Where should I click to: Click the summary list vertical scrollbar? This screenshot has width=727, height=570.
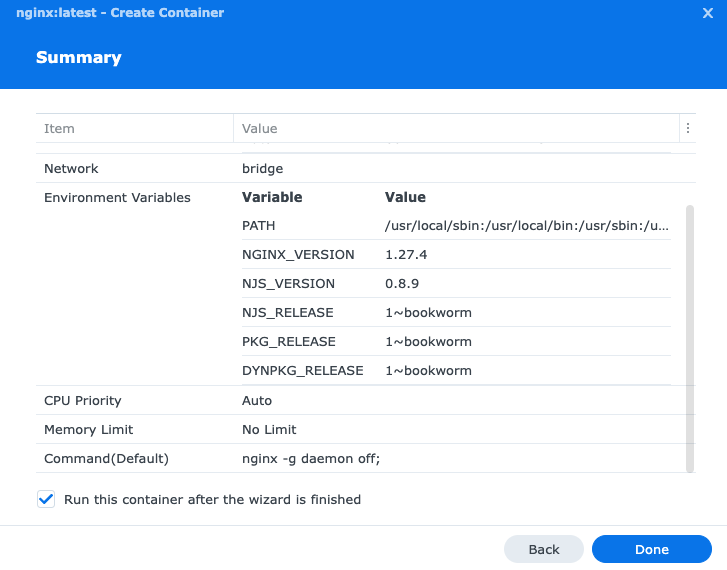pos(690,339)
